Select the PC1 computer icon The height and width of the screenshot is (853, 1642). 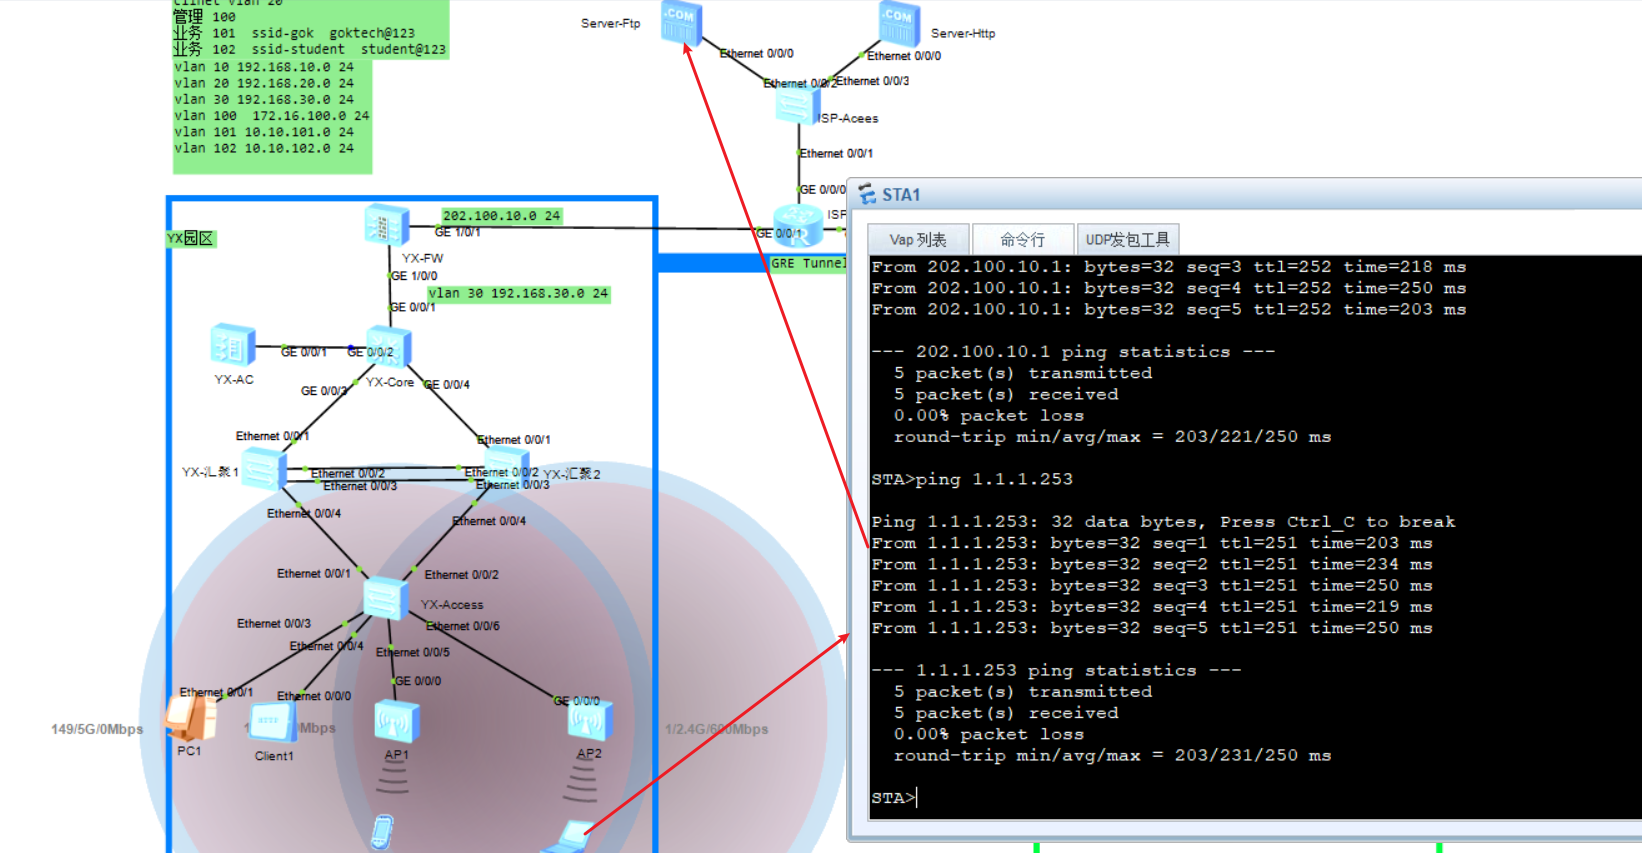pos(190,717)
